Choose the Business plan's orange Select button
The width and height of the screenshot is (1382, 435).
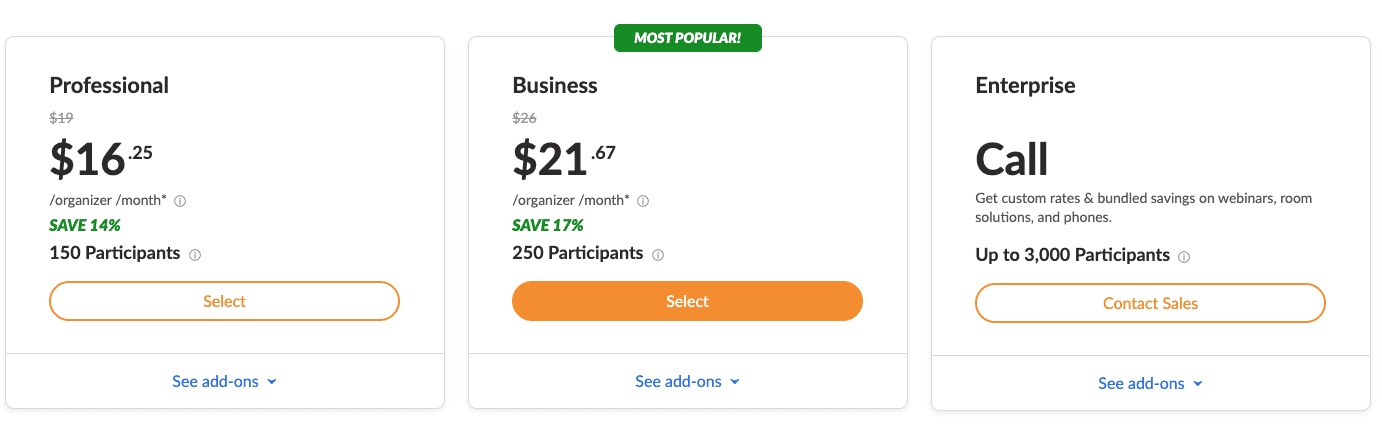click(x=687, y=301)
